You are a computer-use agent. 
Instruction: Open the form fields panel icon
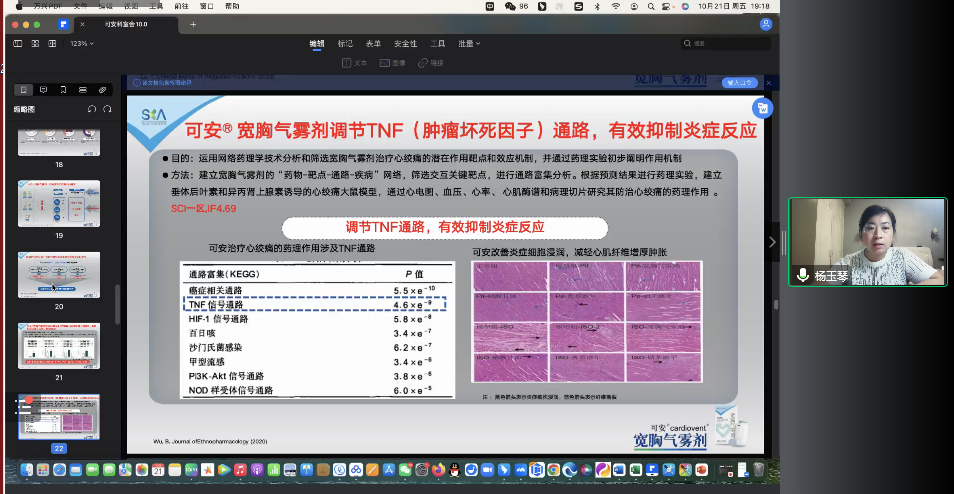(x=83, y=89)
